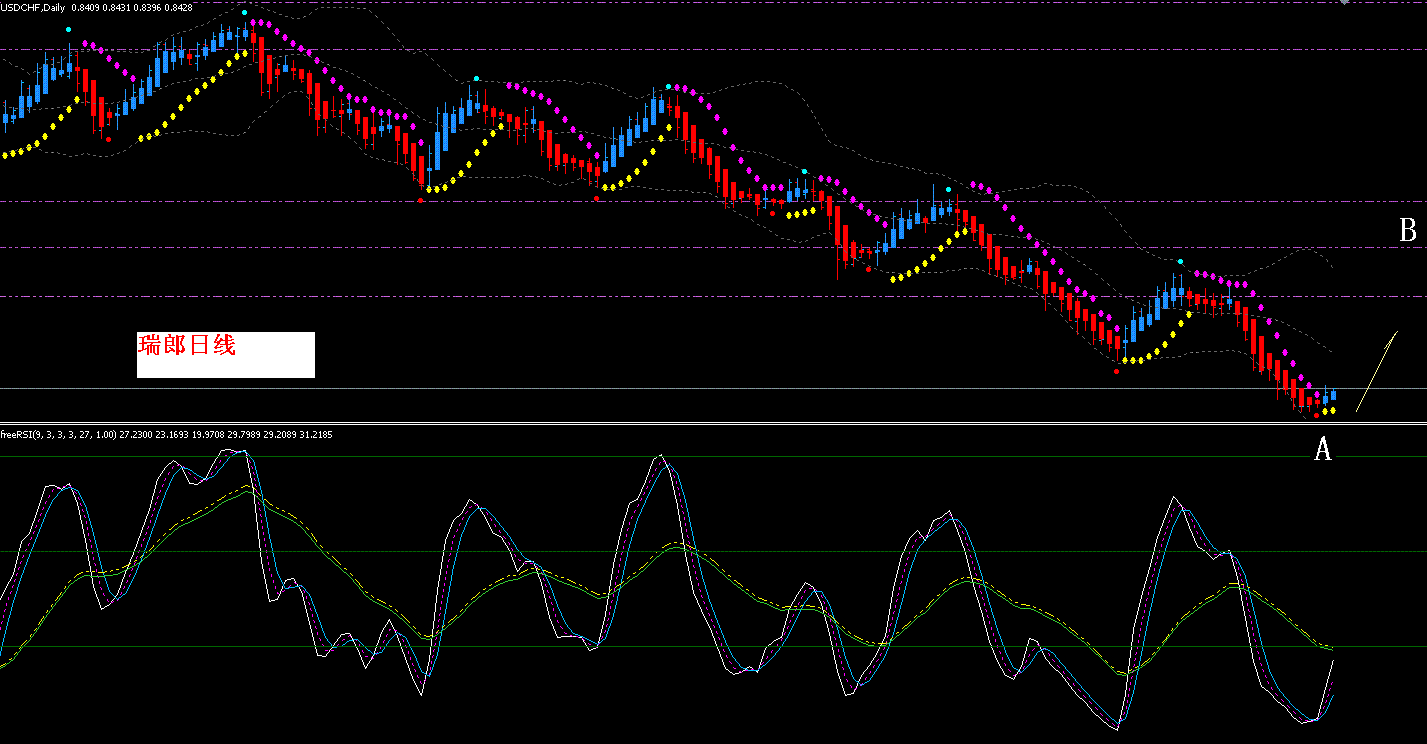Screen dimensions: 1427x744
Task: Click the freeRSI indicator label
Action: click(x=59, y=434)
